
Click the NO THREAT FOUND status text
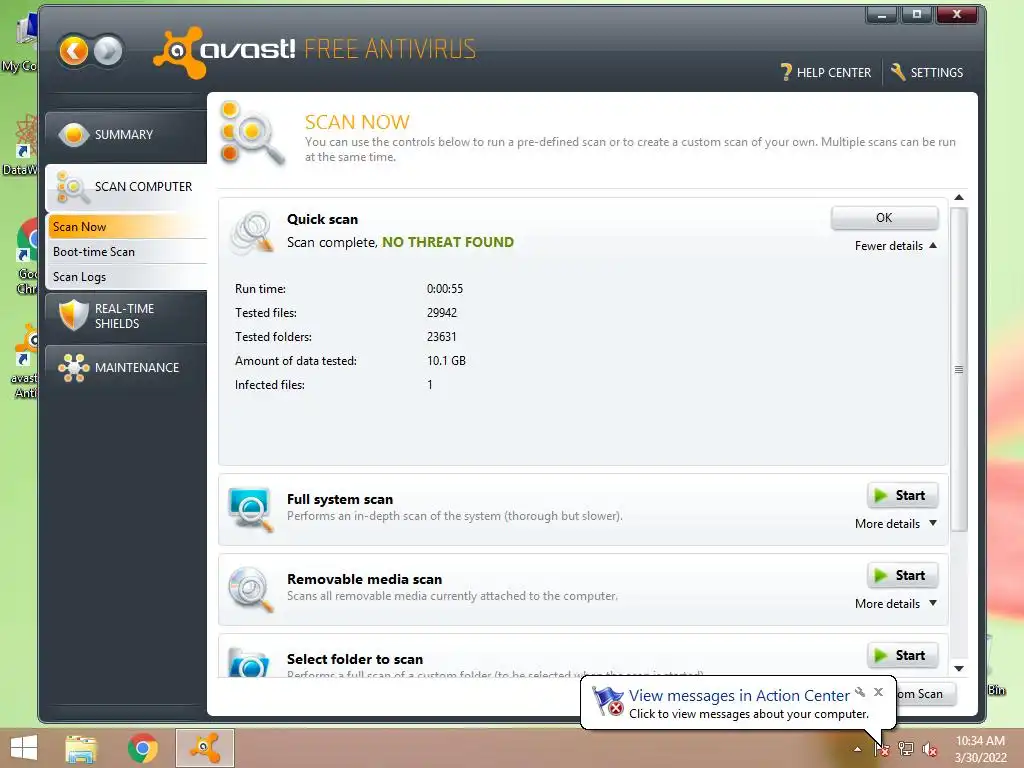coord(448,242)
